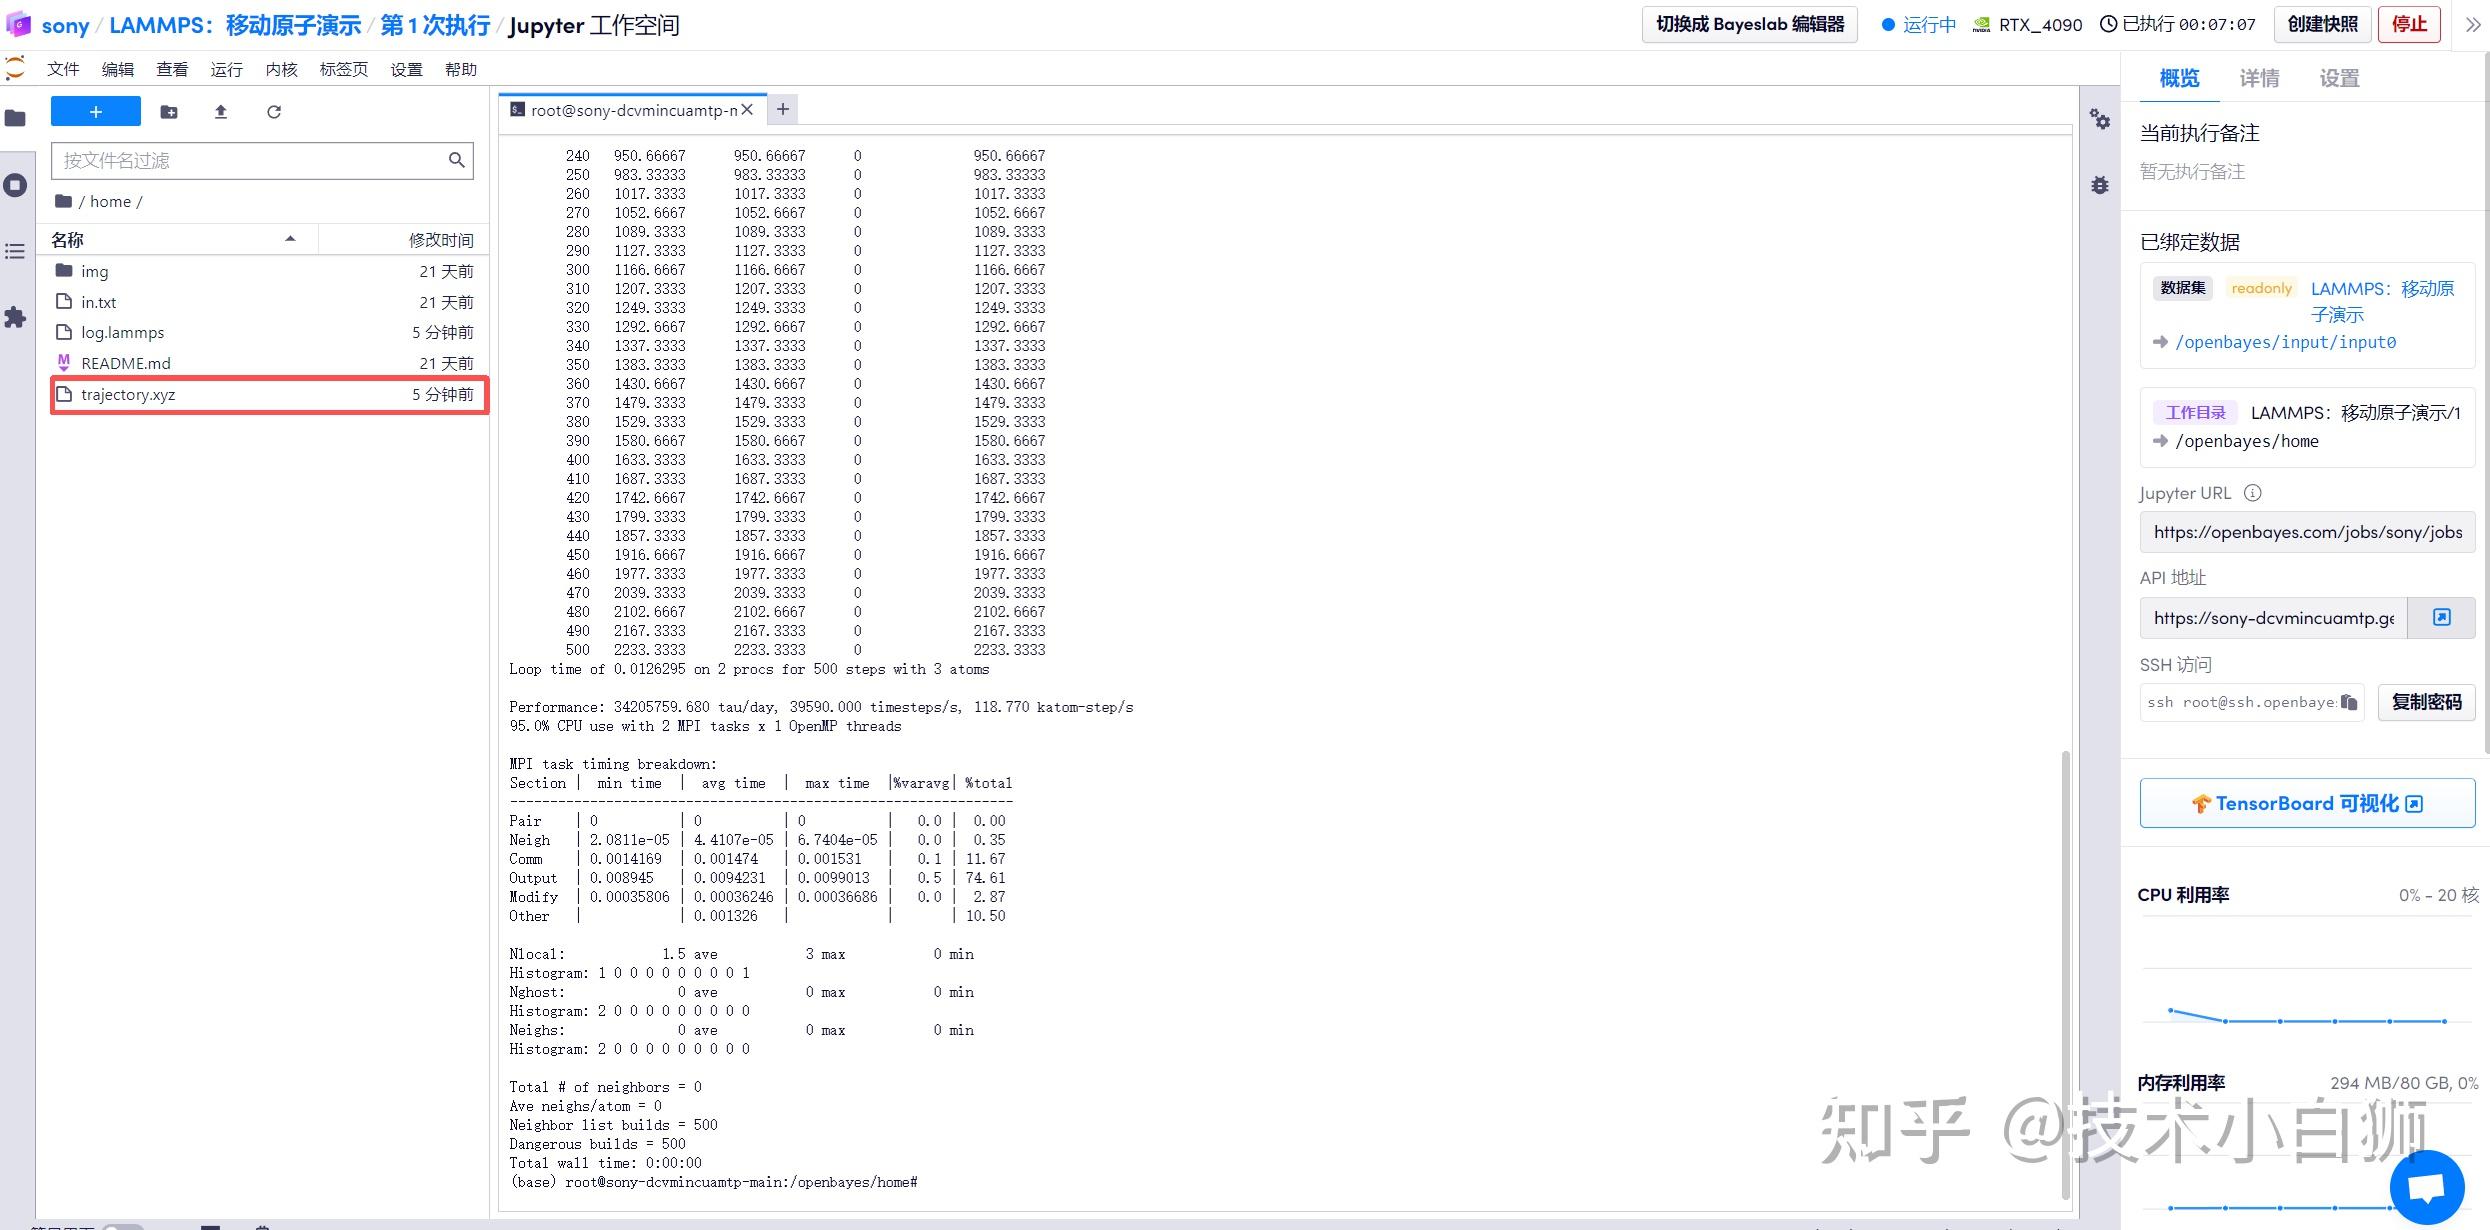
Task: Open the img folder
Action: coord(95,271)
